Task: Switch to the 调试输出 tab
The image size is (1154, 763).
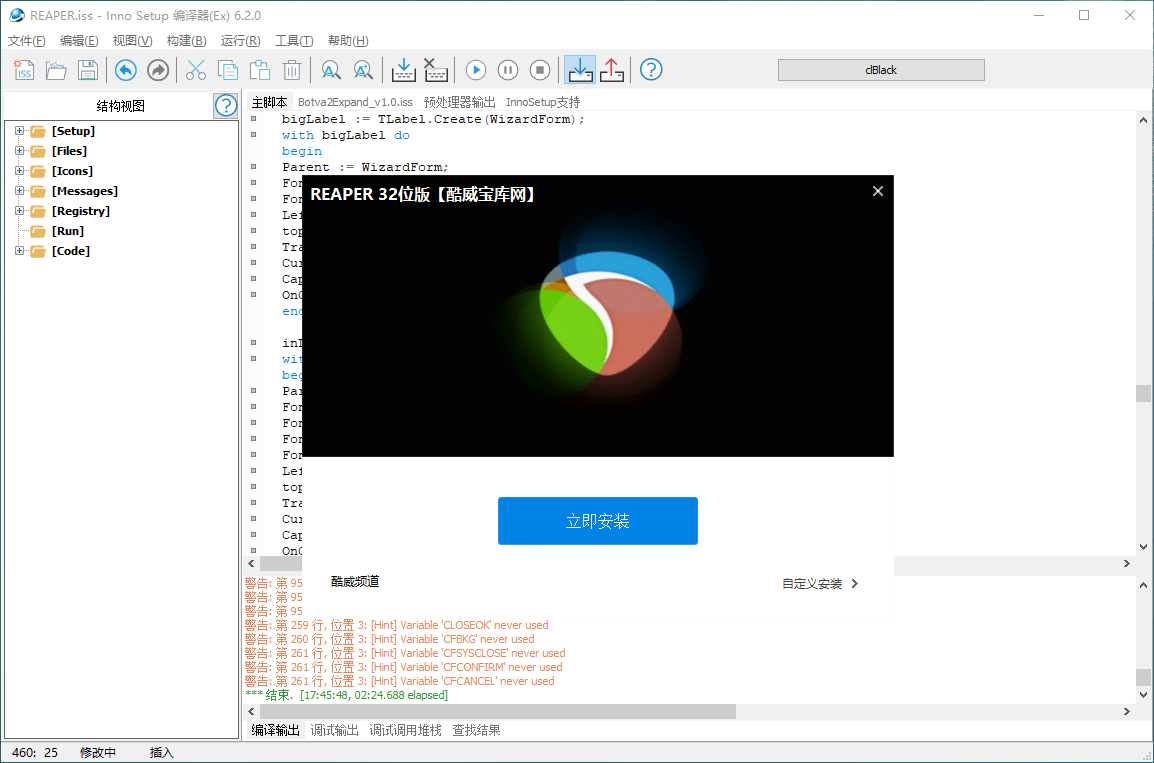Action: pyautogui.click(x=334, y=730)
